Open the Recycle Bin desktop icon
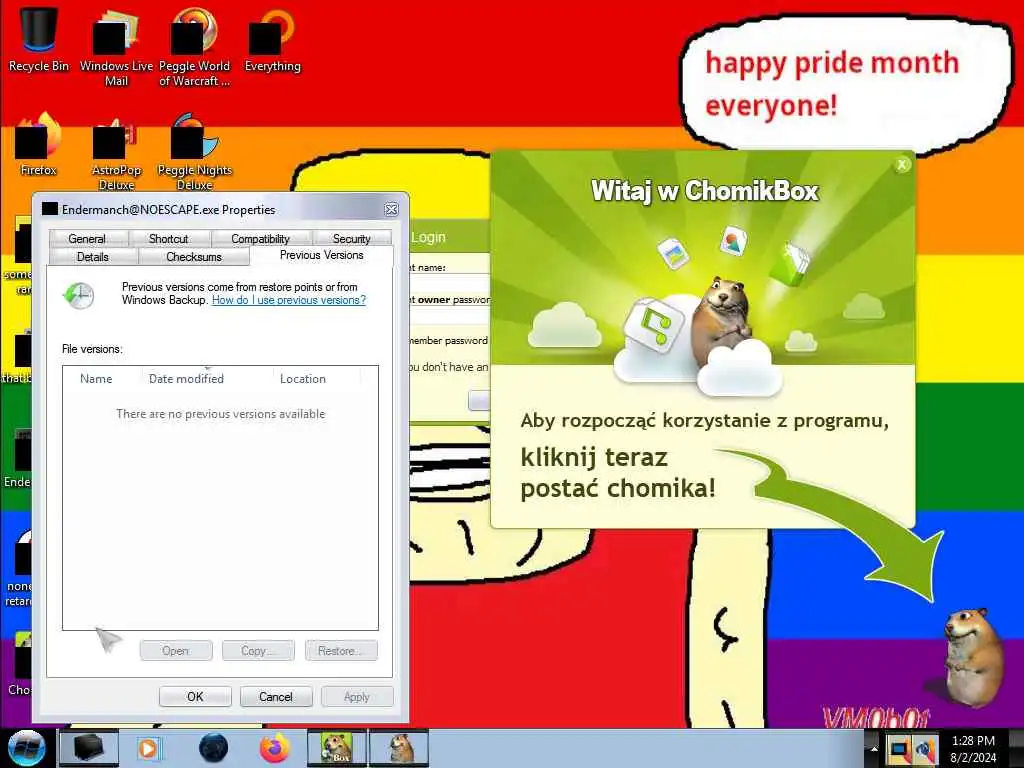Image resolution: width=1024 pixels, height=768 pixels. pyautogui.click(x=39, y=39)
